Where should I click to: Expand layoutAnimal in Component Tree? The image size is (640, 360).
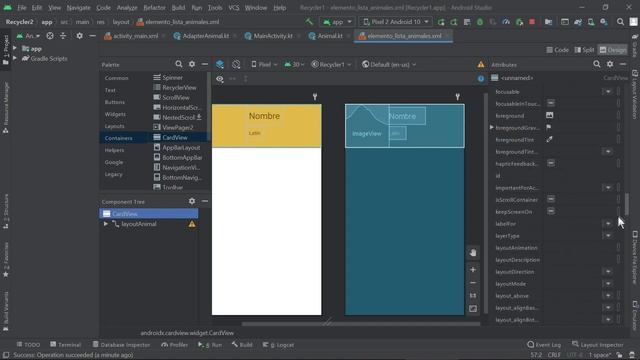(106, 224)
